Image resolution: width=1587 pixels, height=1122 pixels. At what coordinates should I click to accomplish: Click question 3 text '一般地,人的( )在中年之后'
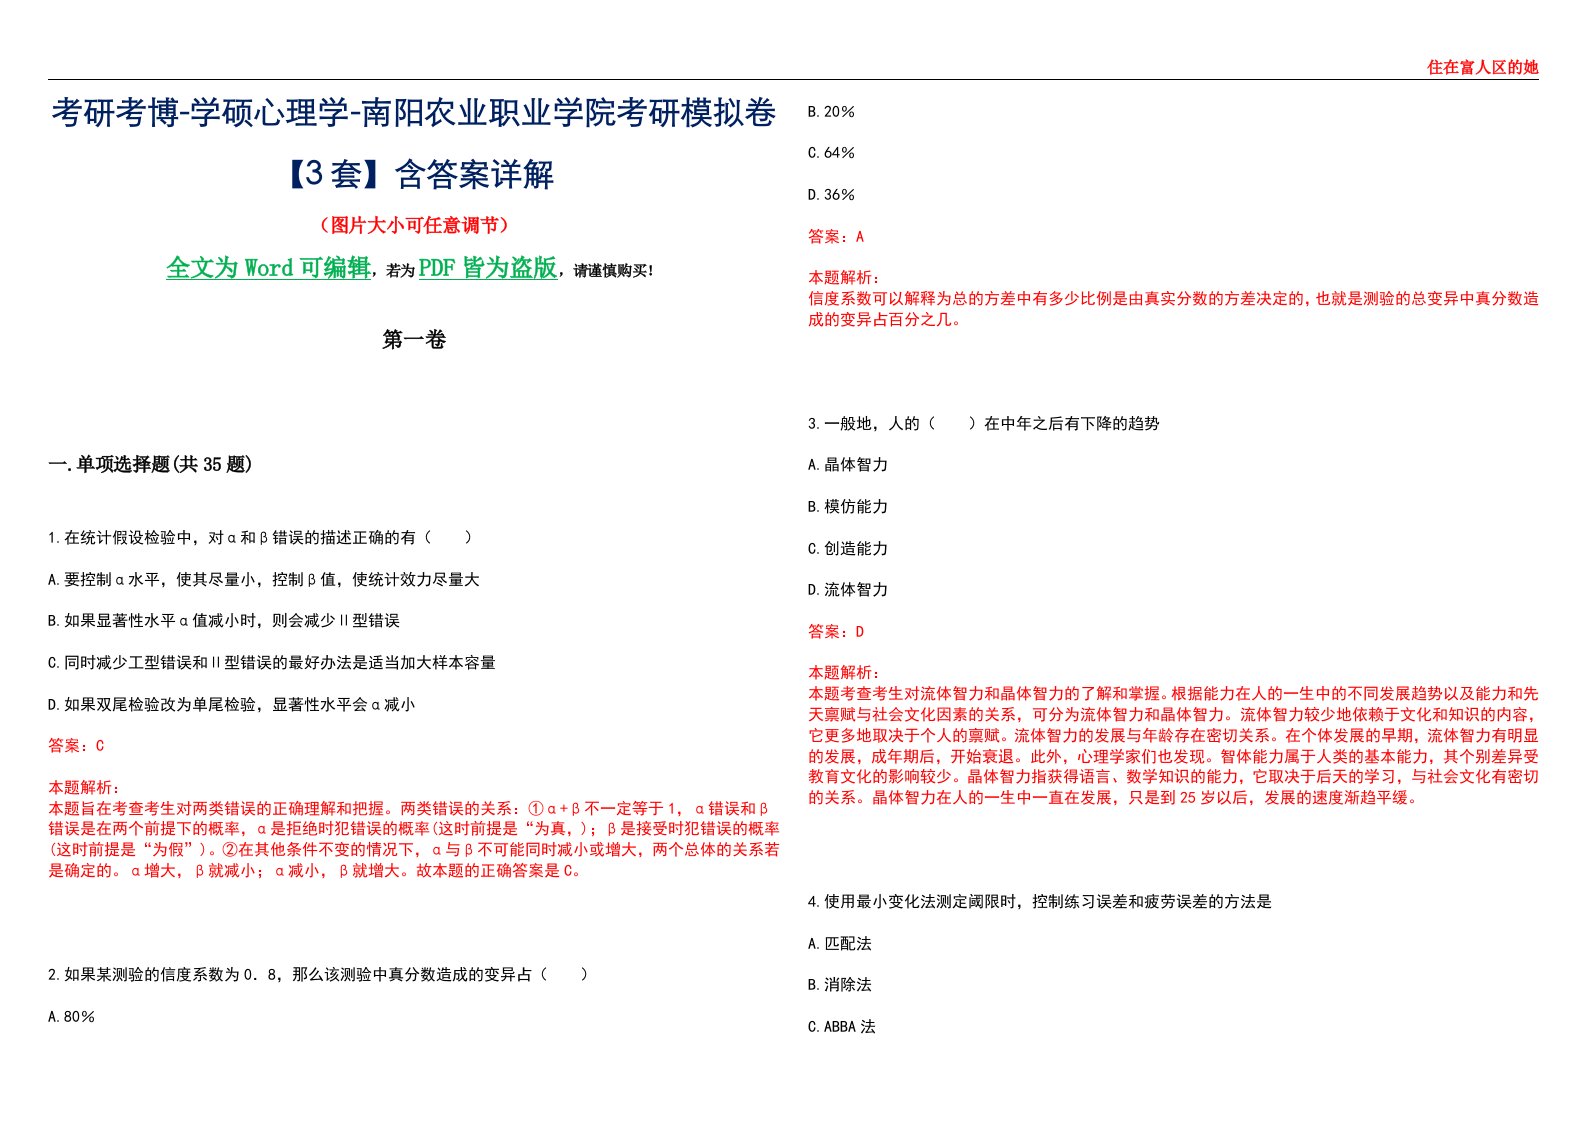click(984, 424)
